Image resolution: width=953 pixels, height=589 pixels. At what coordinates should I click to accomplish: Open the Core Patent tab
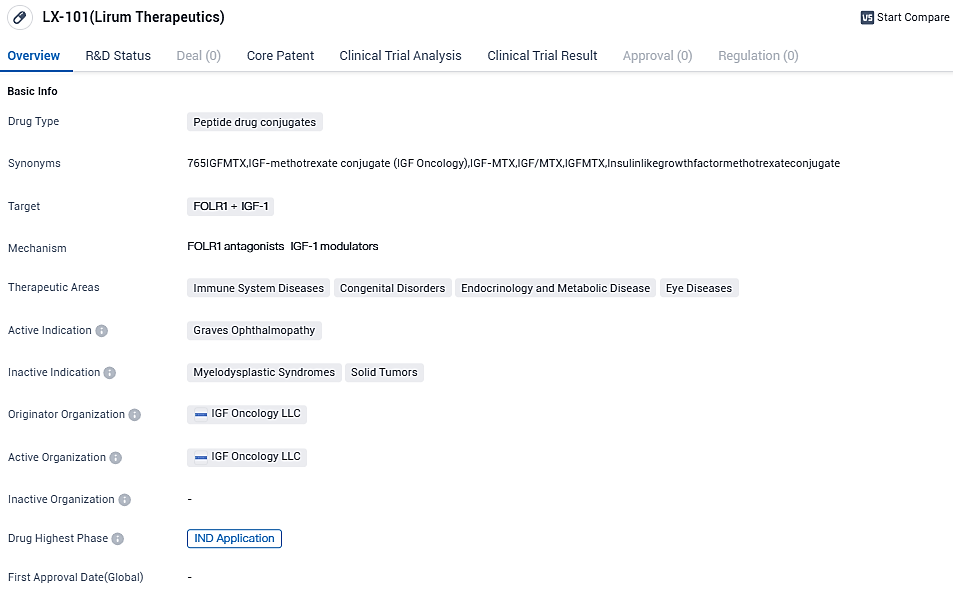pyautogui.click(x=280, y=56)
